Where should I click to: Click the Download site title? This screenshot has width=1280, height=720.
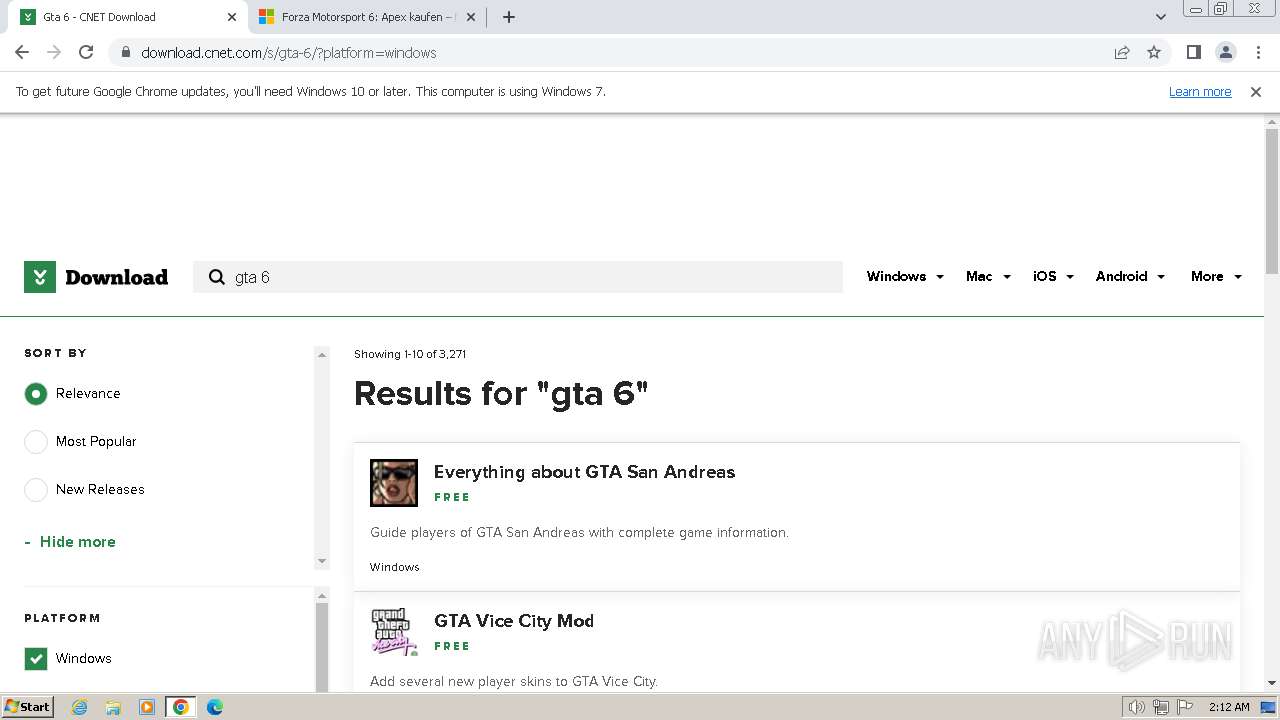[x=116, y=277]
